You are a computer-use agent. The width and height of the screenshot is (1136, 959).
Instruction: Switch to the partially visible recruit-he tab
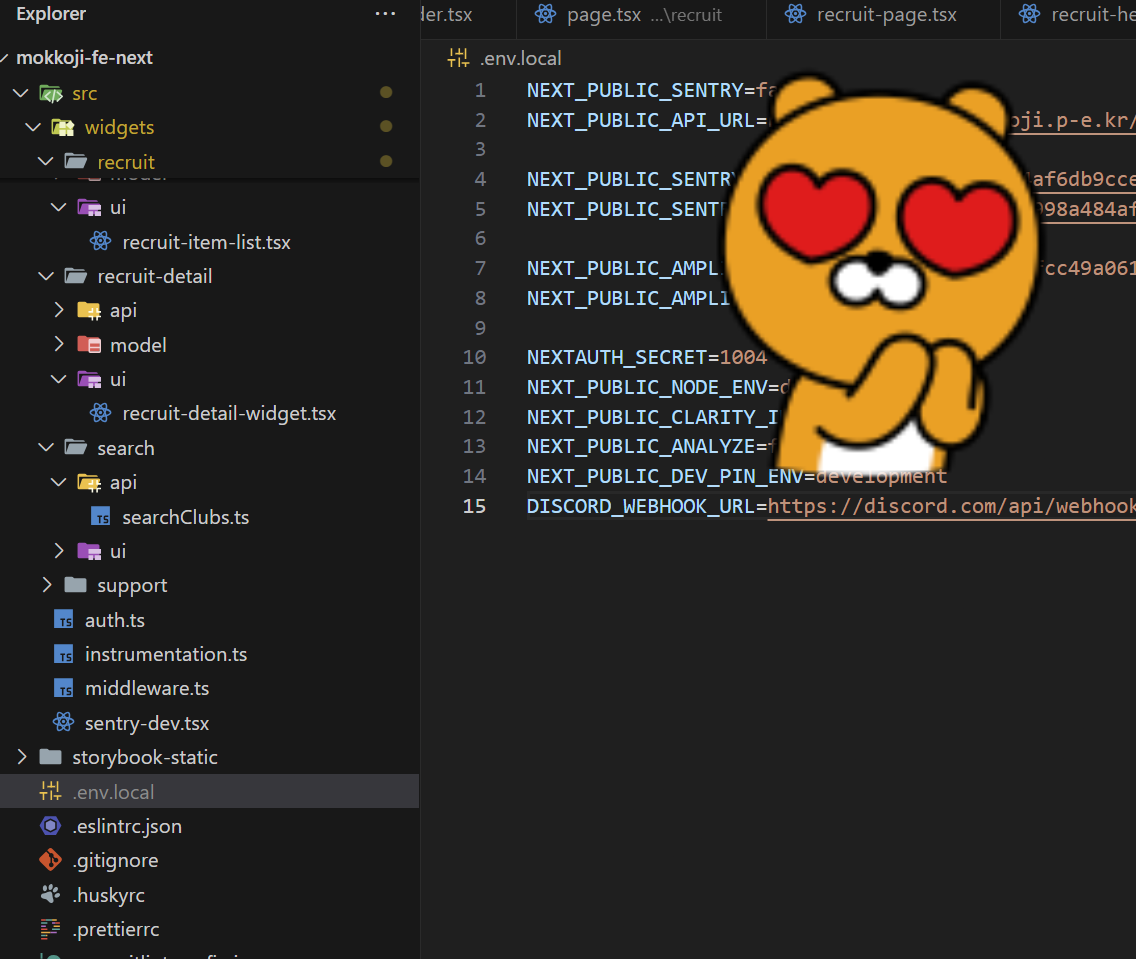[x=1069, y=15]
